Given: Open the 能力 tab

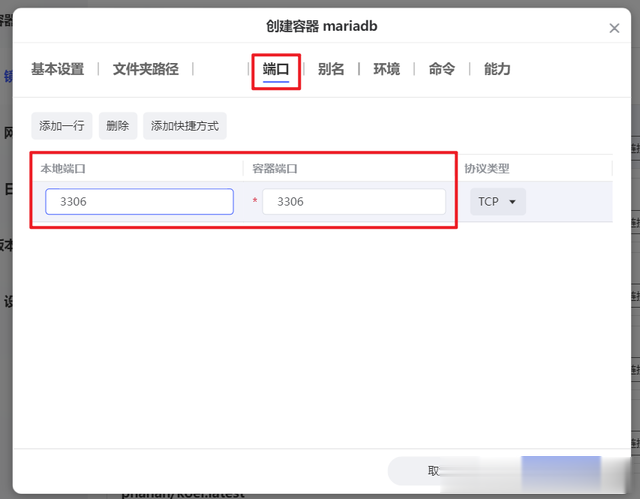Looking at the screenshot, I should point(497,69).
